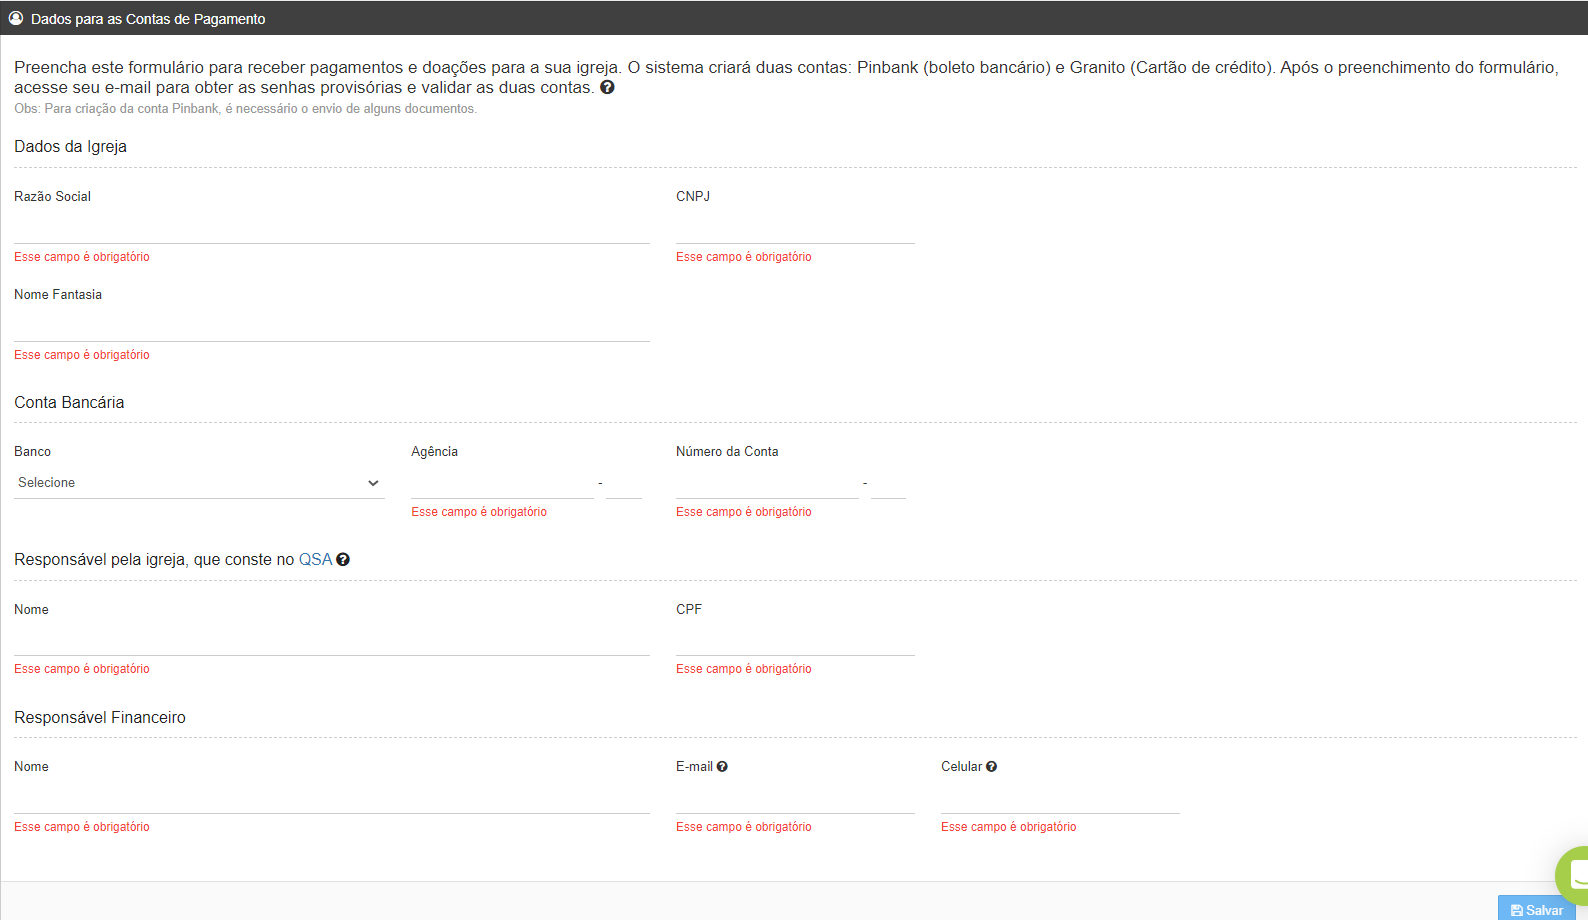This screenshot has width=1588, height=920.
Task: Open the Banco Selecione dropdown
Action: [199, 483]
